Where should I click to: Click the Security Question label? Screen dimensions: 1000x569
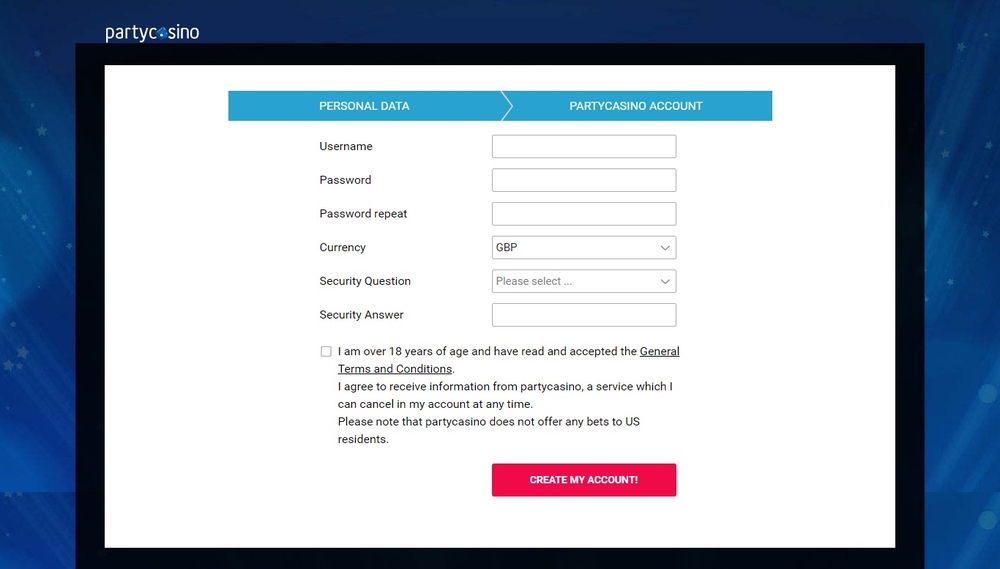coord(365,281)
